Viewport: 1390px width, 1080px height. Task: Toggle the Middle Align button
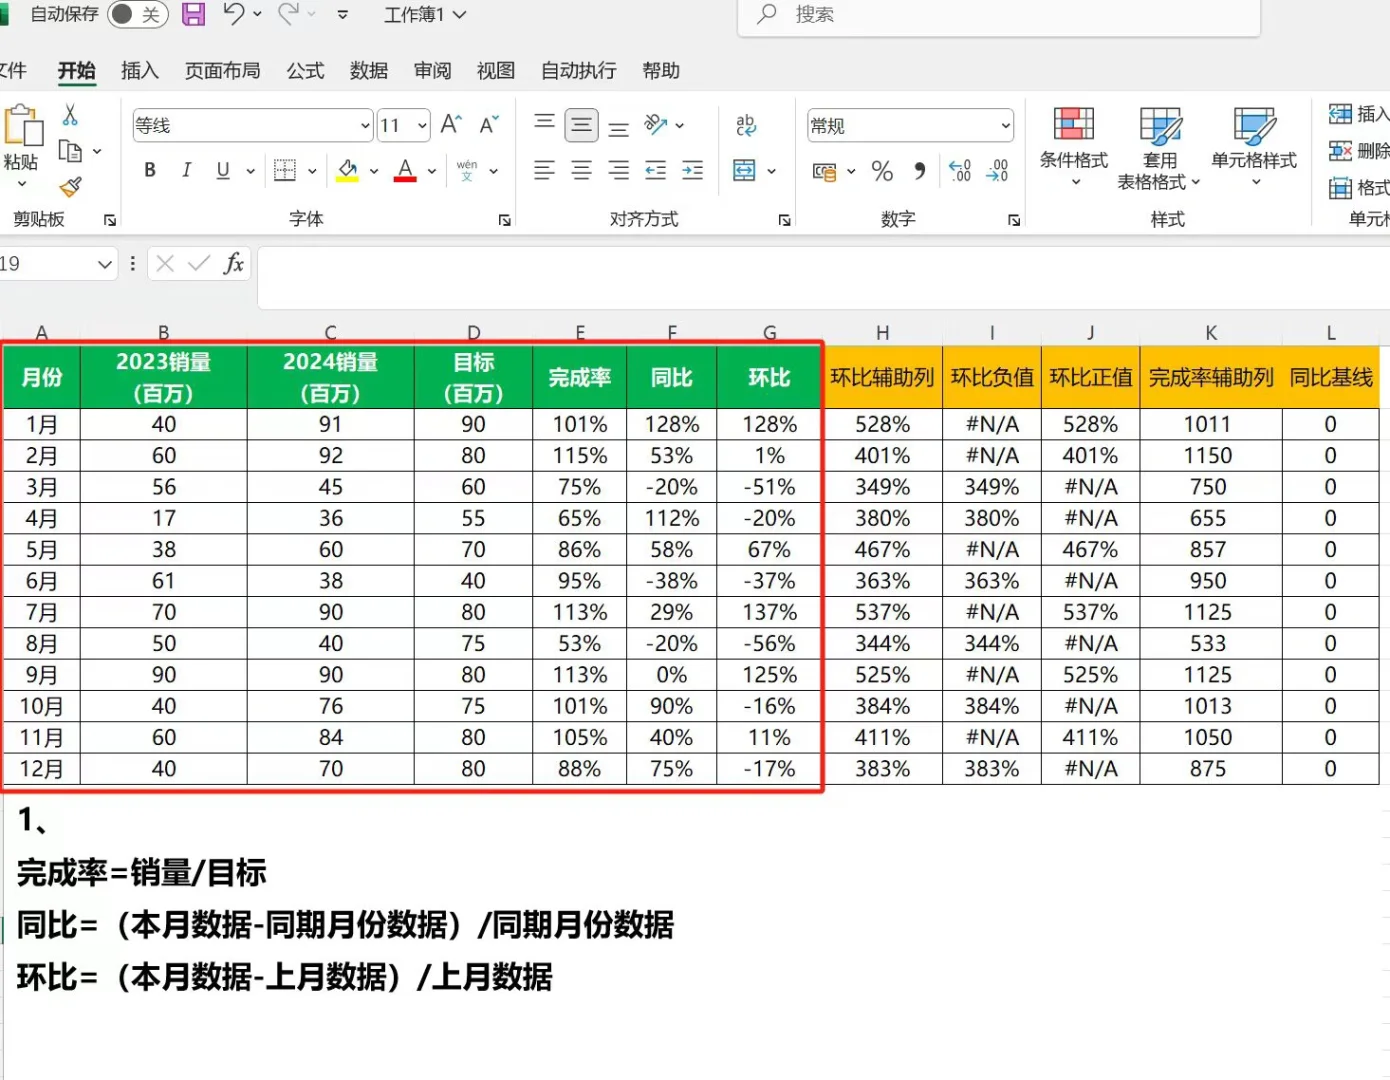(x=581, y=125)
